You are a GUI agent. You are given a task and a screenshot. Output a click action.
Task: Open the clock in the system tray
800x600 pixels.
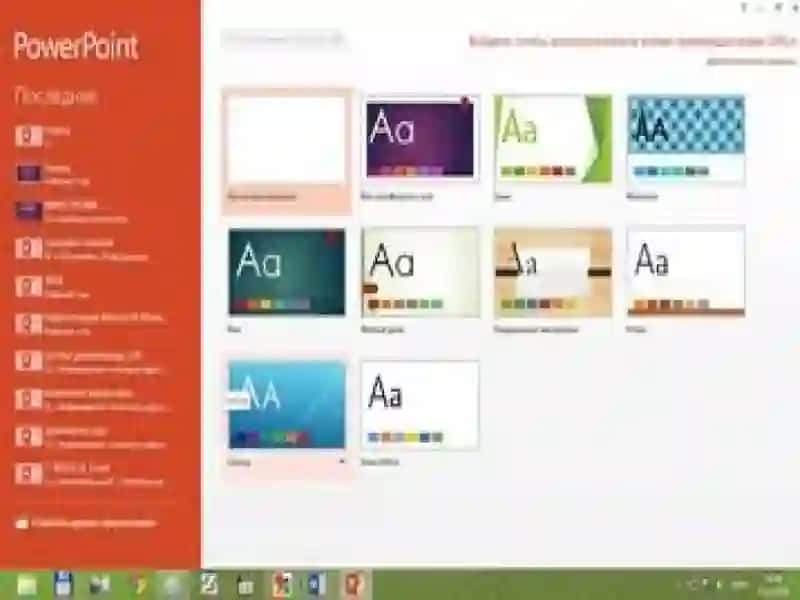(774, 585)
